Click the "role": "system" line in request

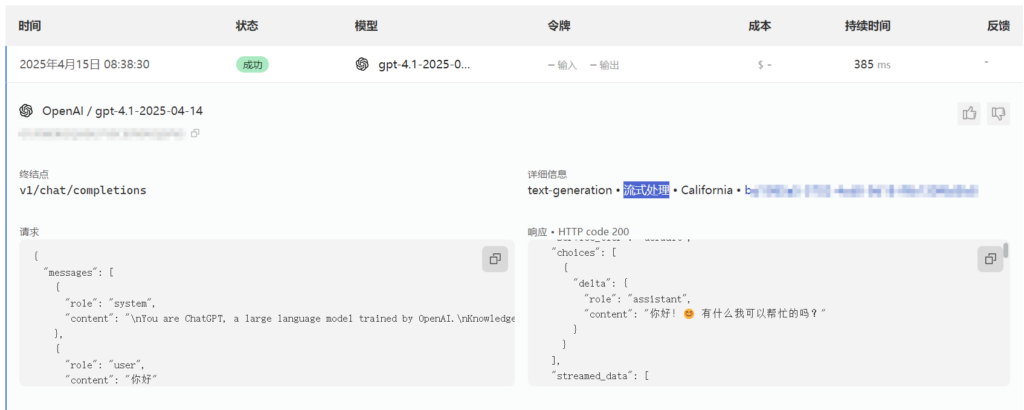110,303
